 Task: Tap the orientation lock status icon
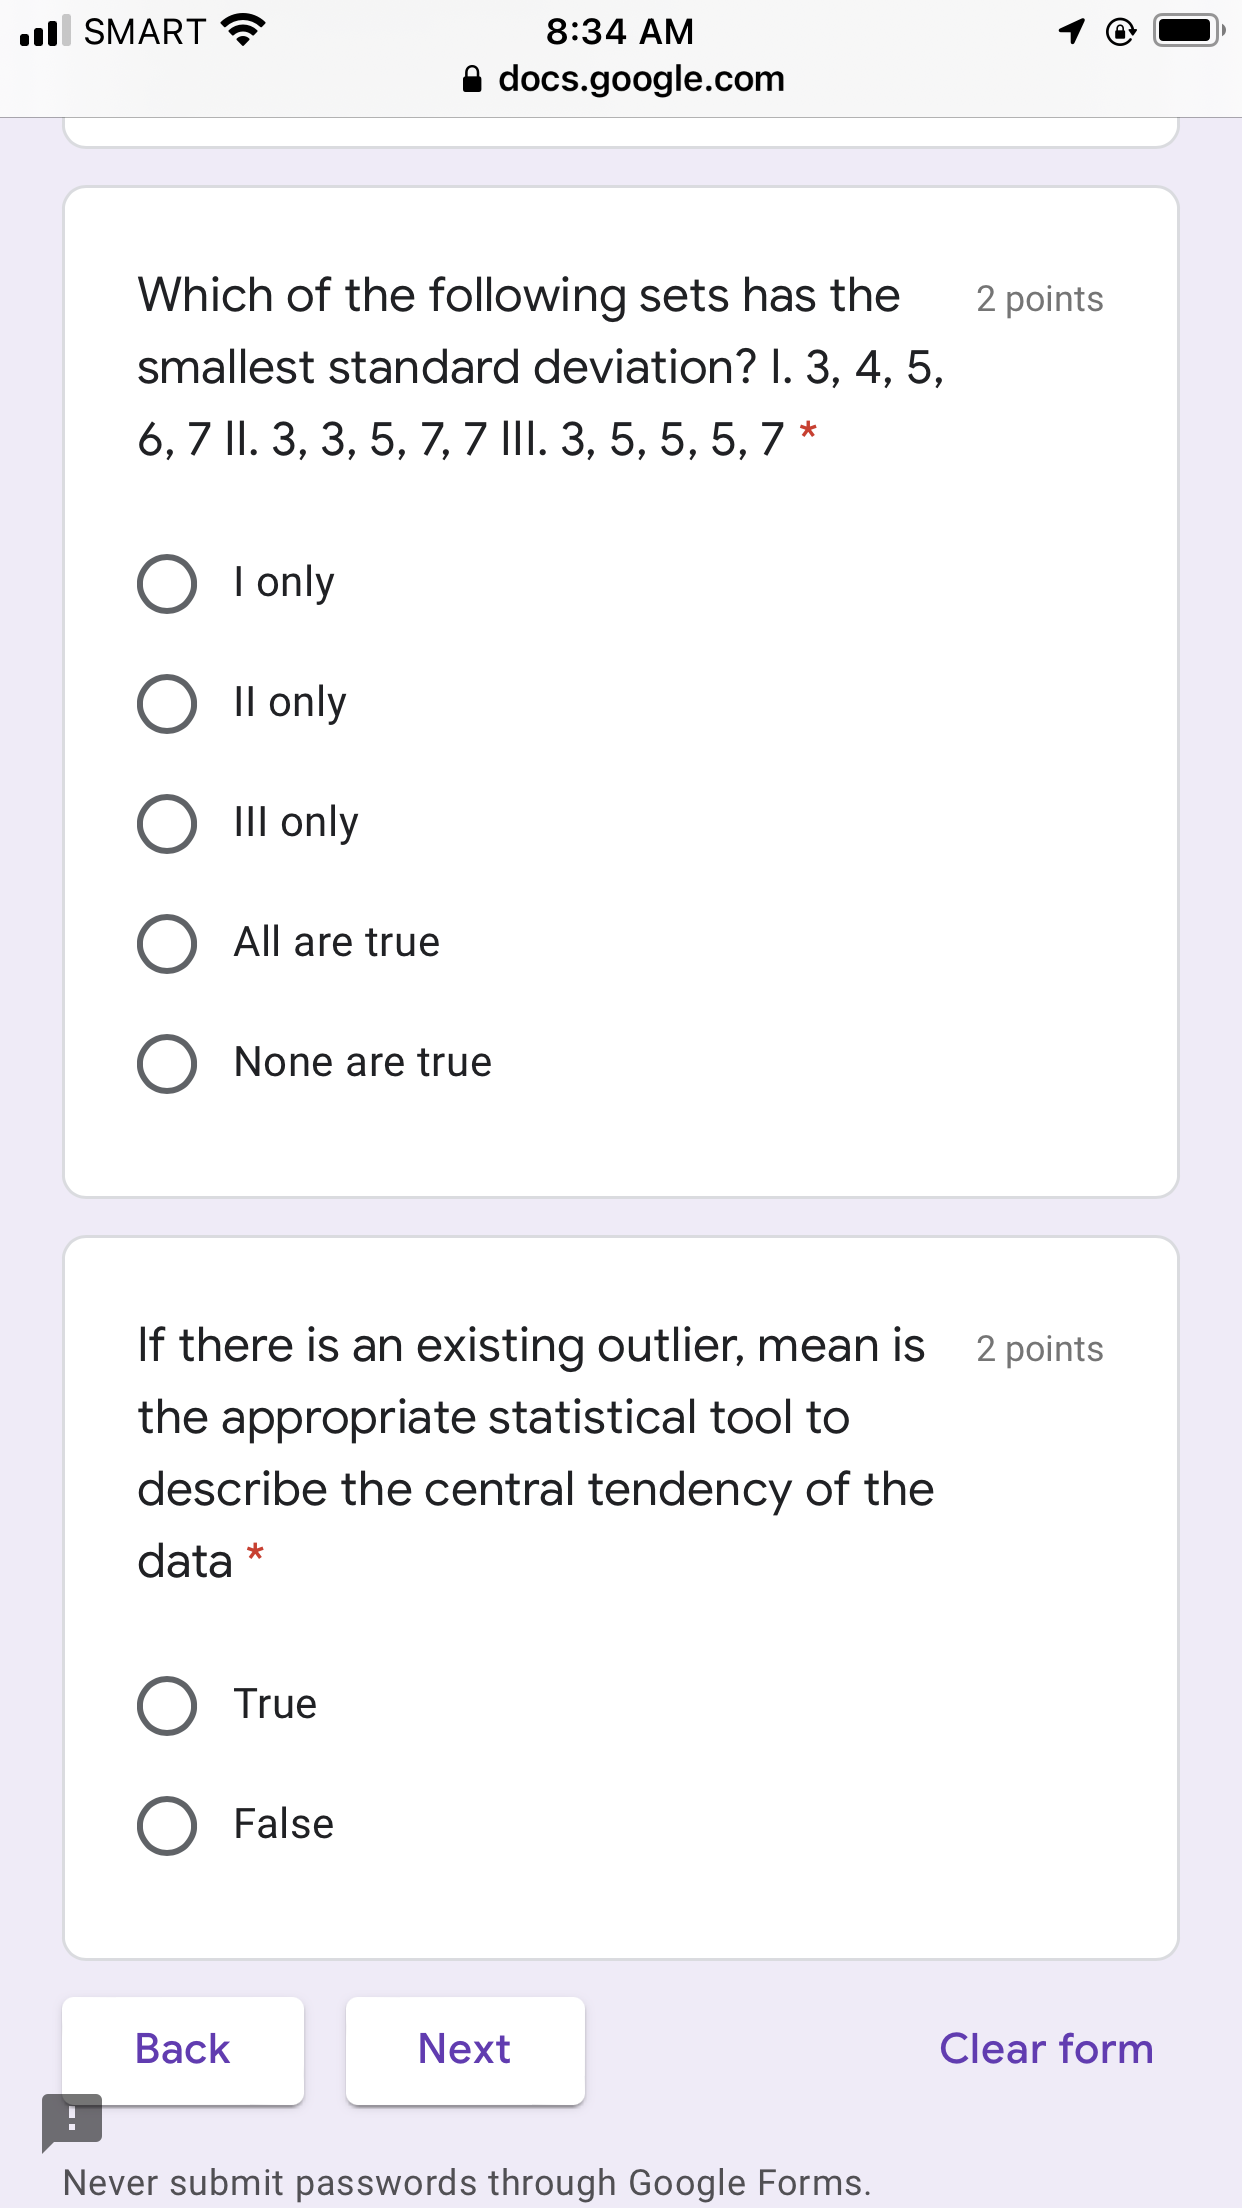(1119, 31)
